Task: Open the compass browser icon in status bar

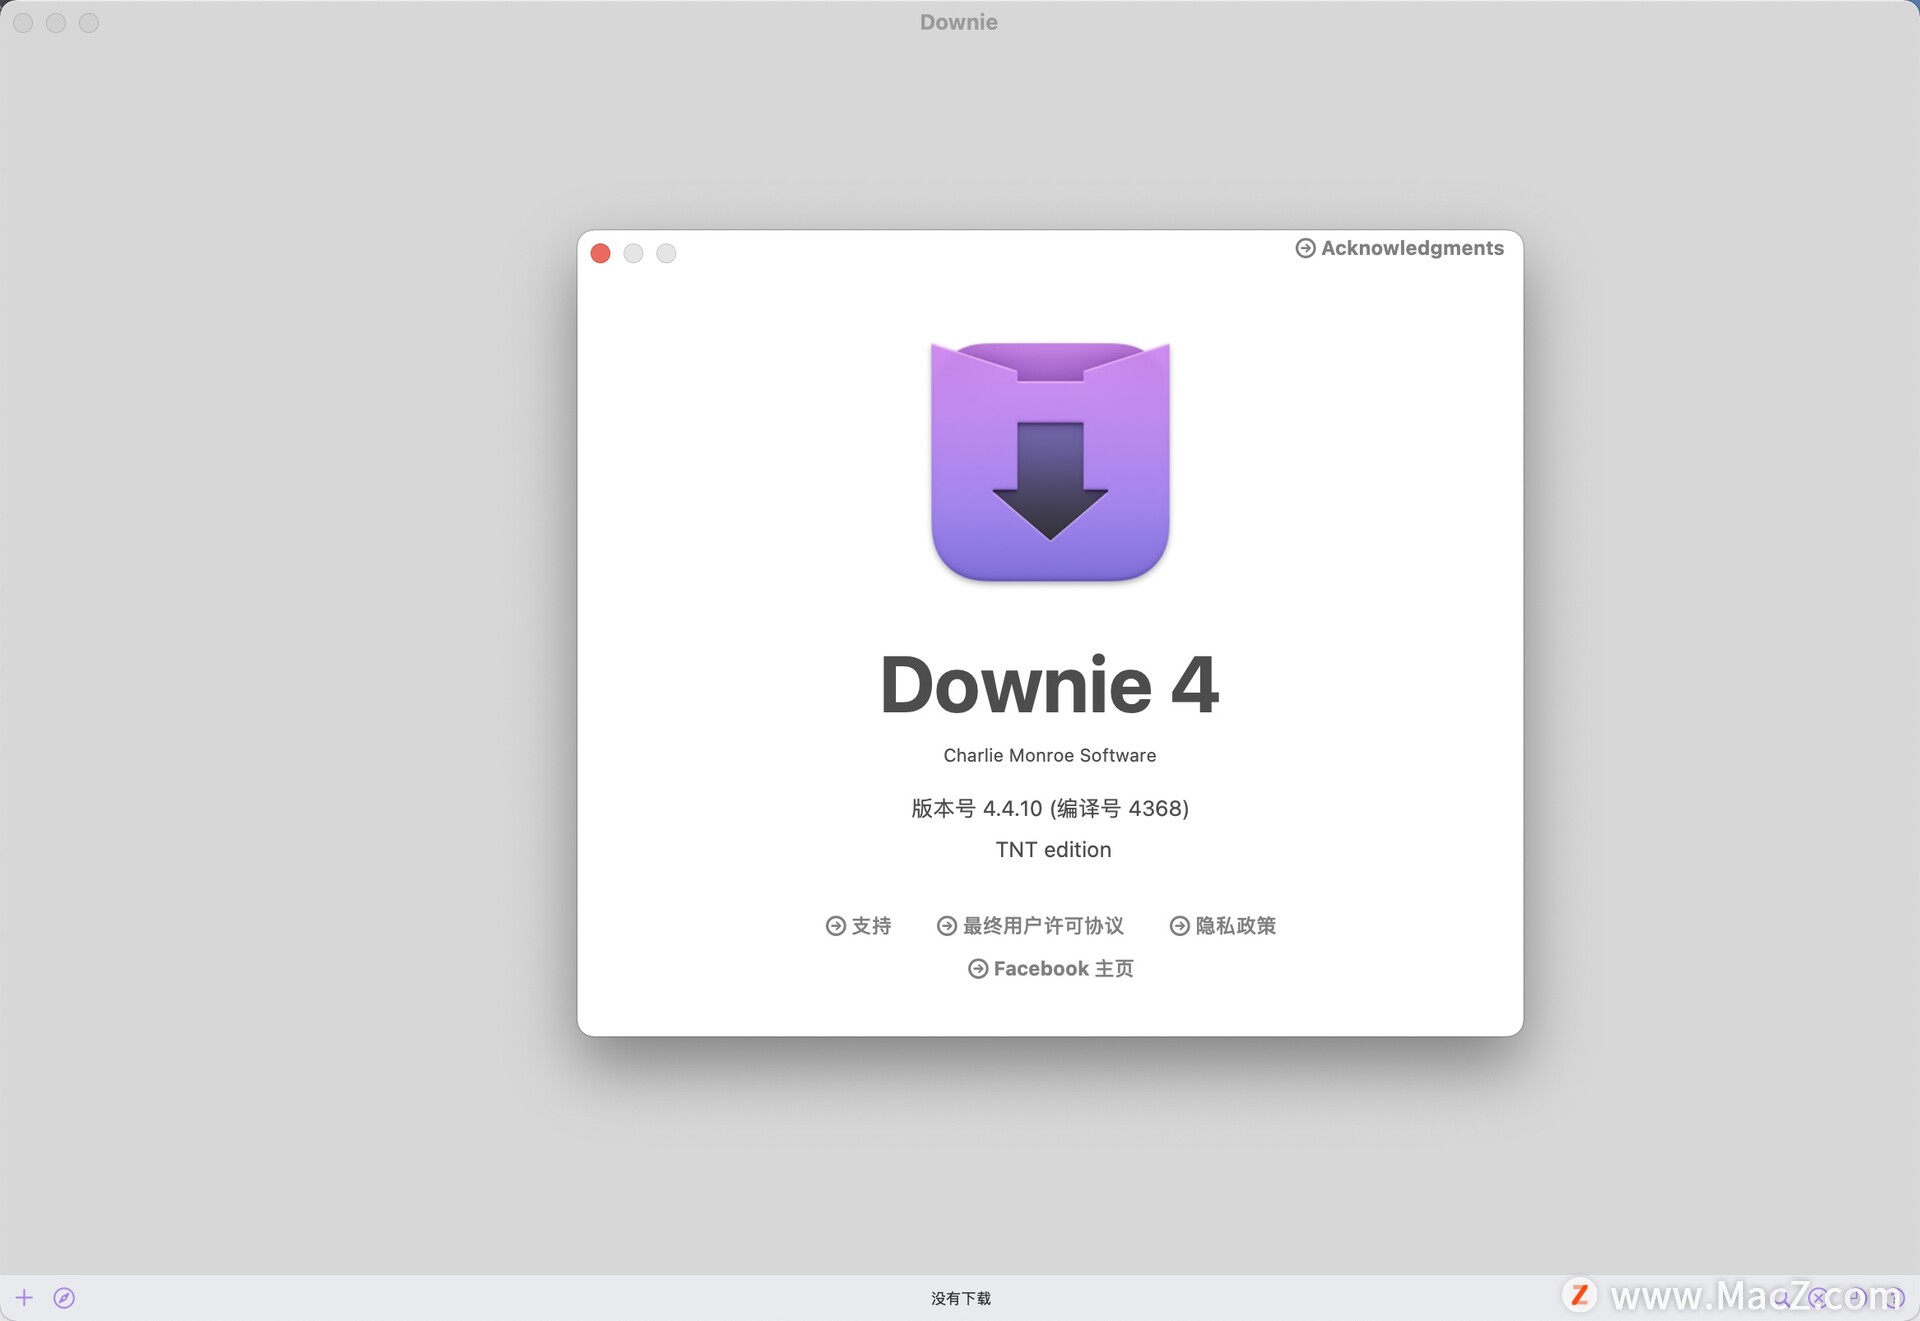Action: click(x=64, y=1298)
